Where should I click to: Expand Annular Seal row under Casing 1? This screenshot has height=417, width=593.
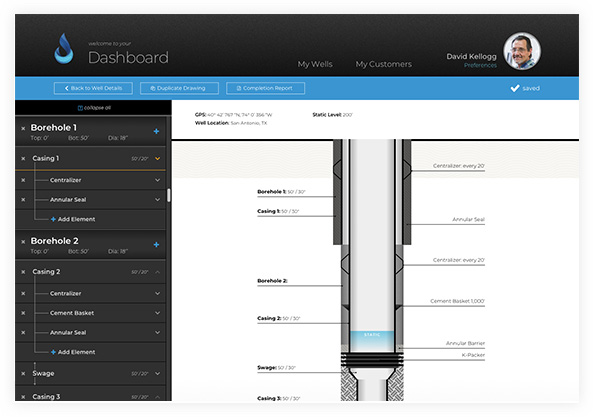pyautogui.click(x=157, y=200)
